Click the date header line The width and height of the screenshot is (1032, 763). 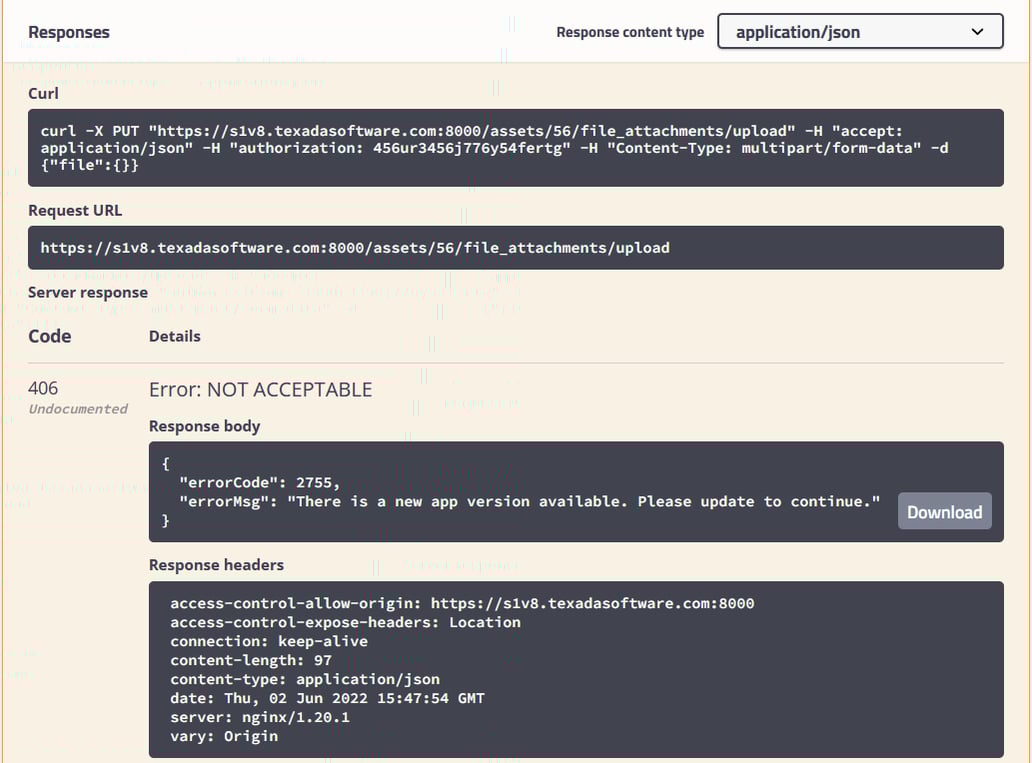pos(327,698)
